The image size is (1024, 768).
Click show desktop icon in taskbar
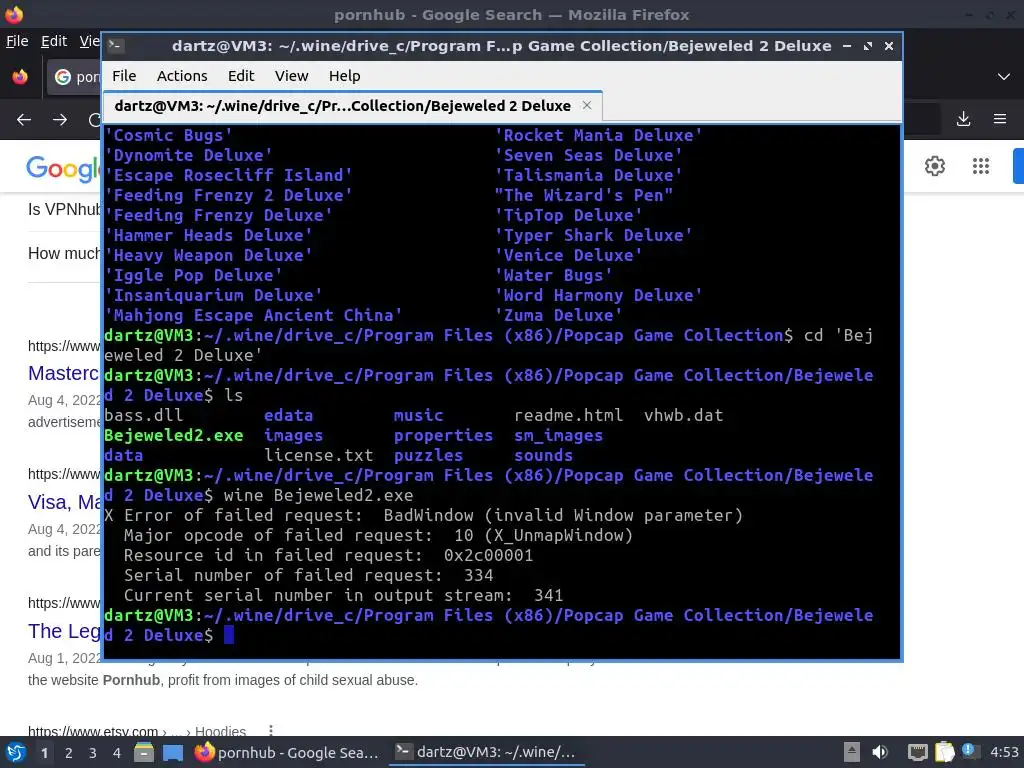pos(173,752)
